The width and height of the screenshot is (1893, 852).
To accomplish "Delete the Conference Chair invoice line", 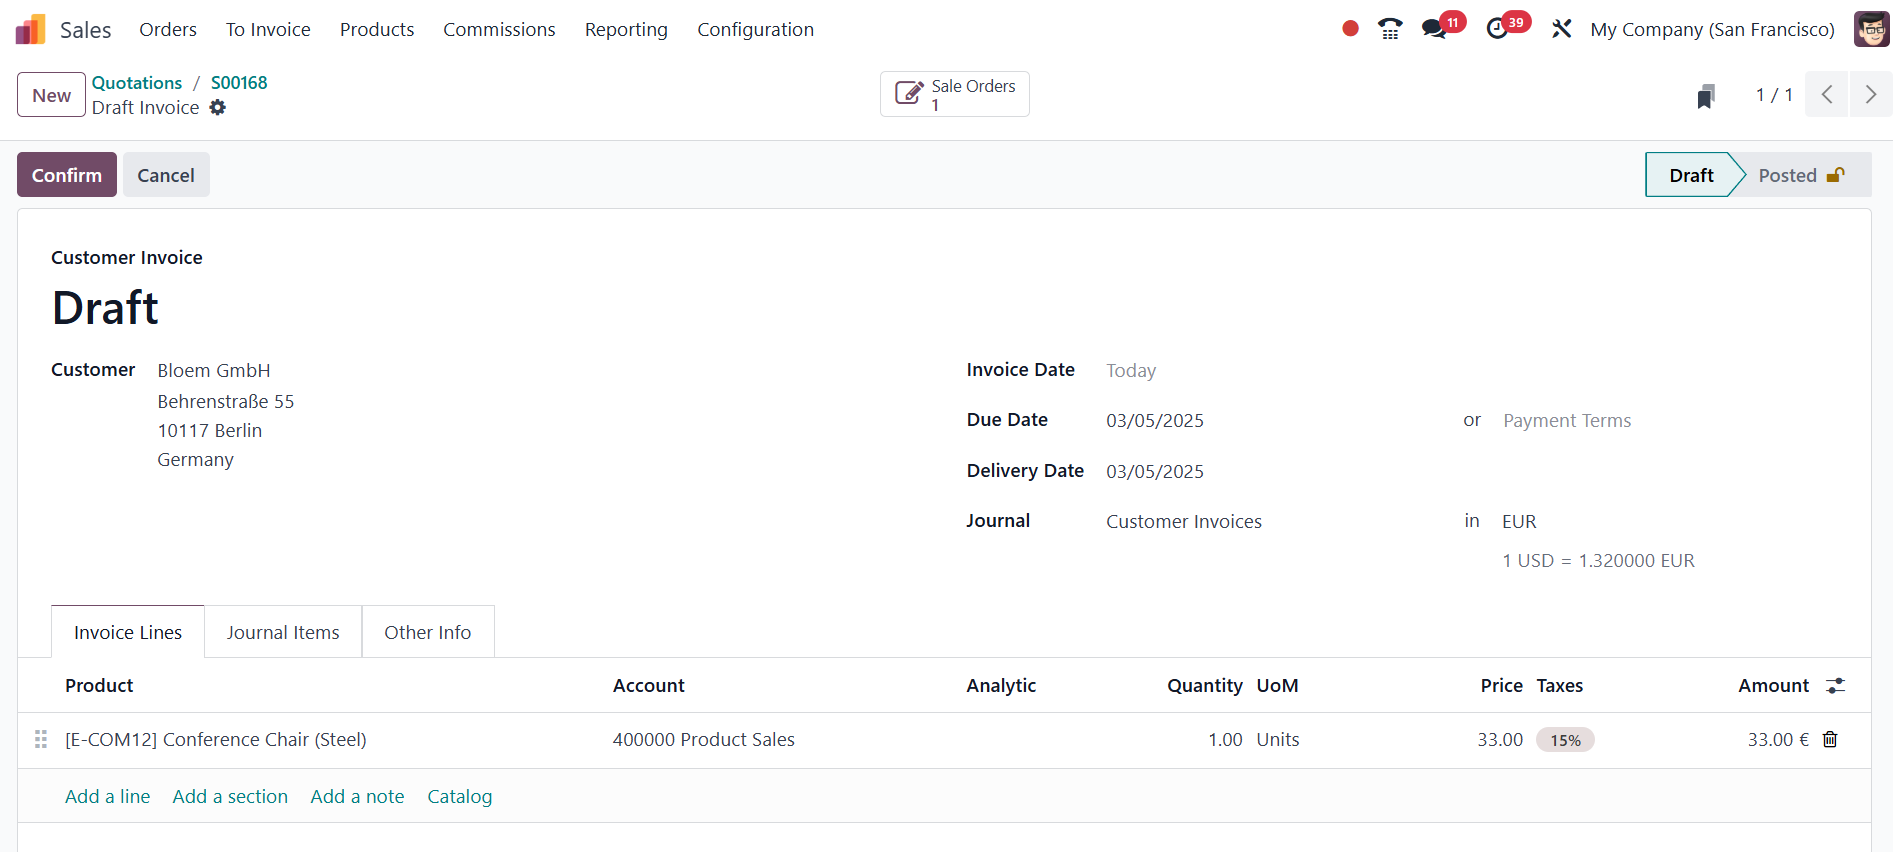I will coord(1830,740).
